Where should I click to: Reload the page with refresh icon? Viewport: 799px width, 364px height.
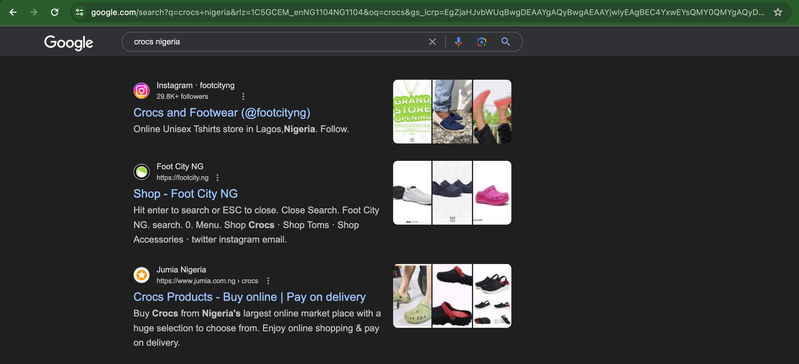55,12
